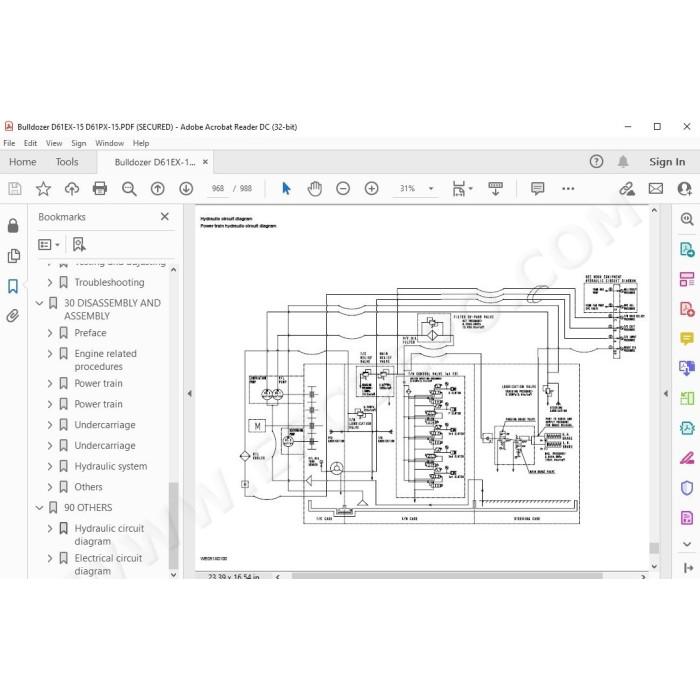Go to the next page
Viewport: 700px width, 700px height.
tap(186, 188)
